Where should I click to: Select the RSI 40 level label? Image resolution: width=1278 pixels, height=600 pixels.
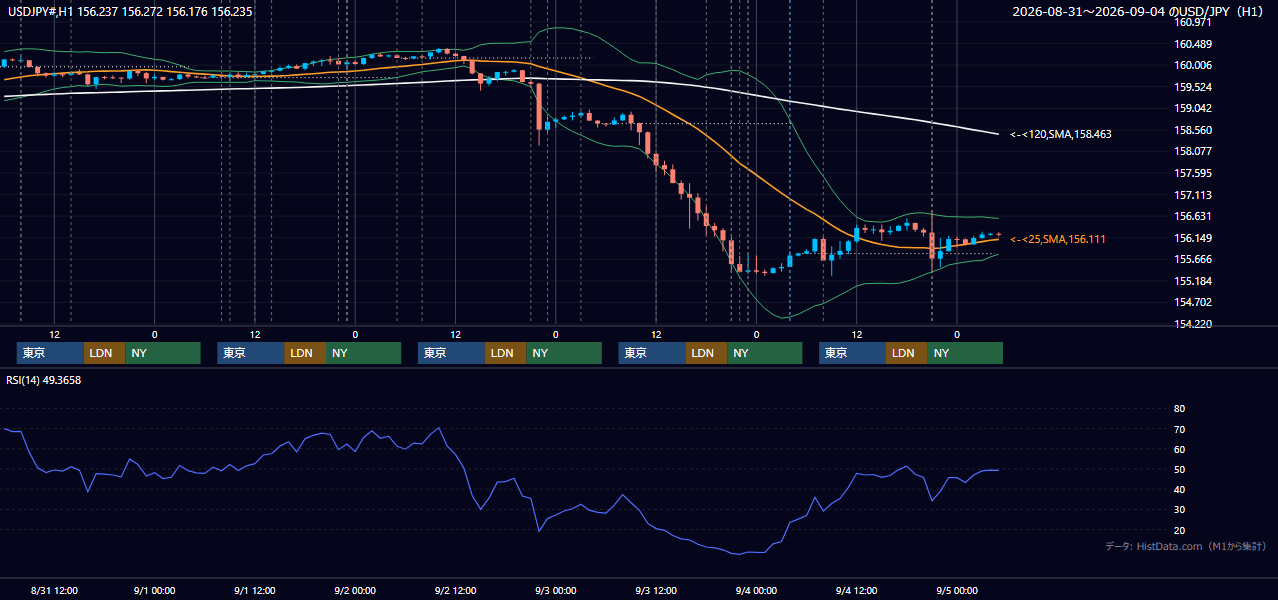[x=1179, y=489]
